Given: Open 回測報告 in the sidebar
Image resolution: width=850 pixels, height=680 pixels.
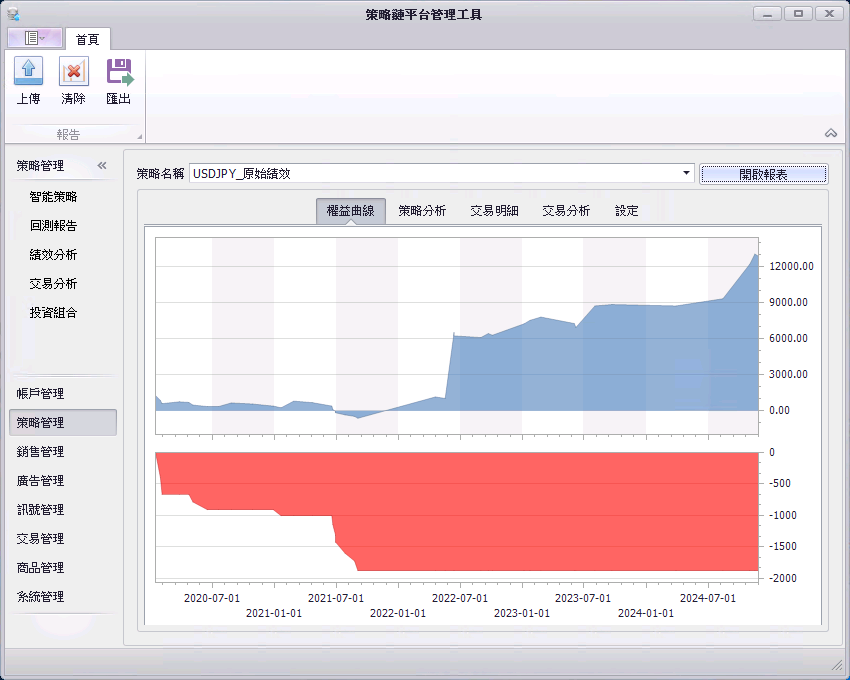Looking at the screenshot, I should click(53, 226).
